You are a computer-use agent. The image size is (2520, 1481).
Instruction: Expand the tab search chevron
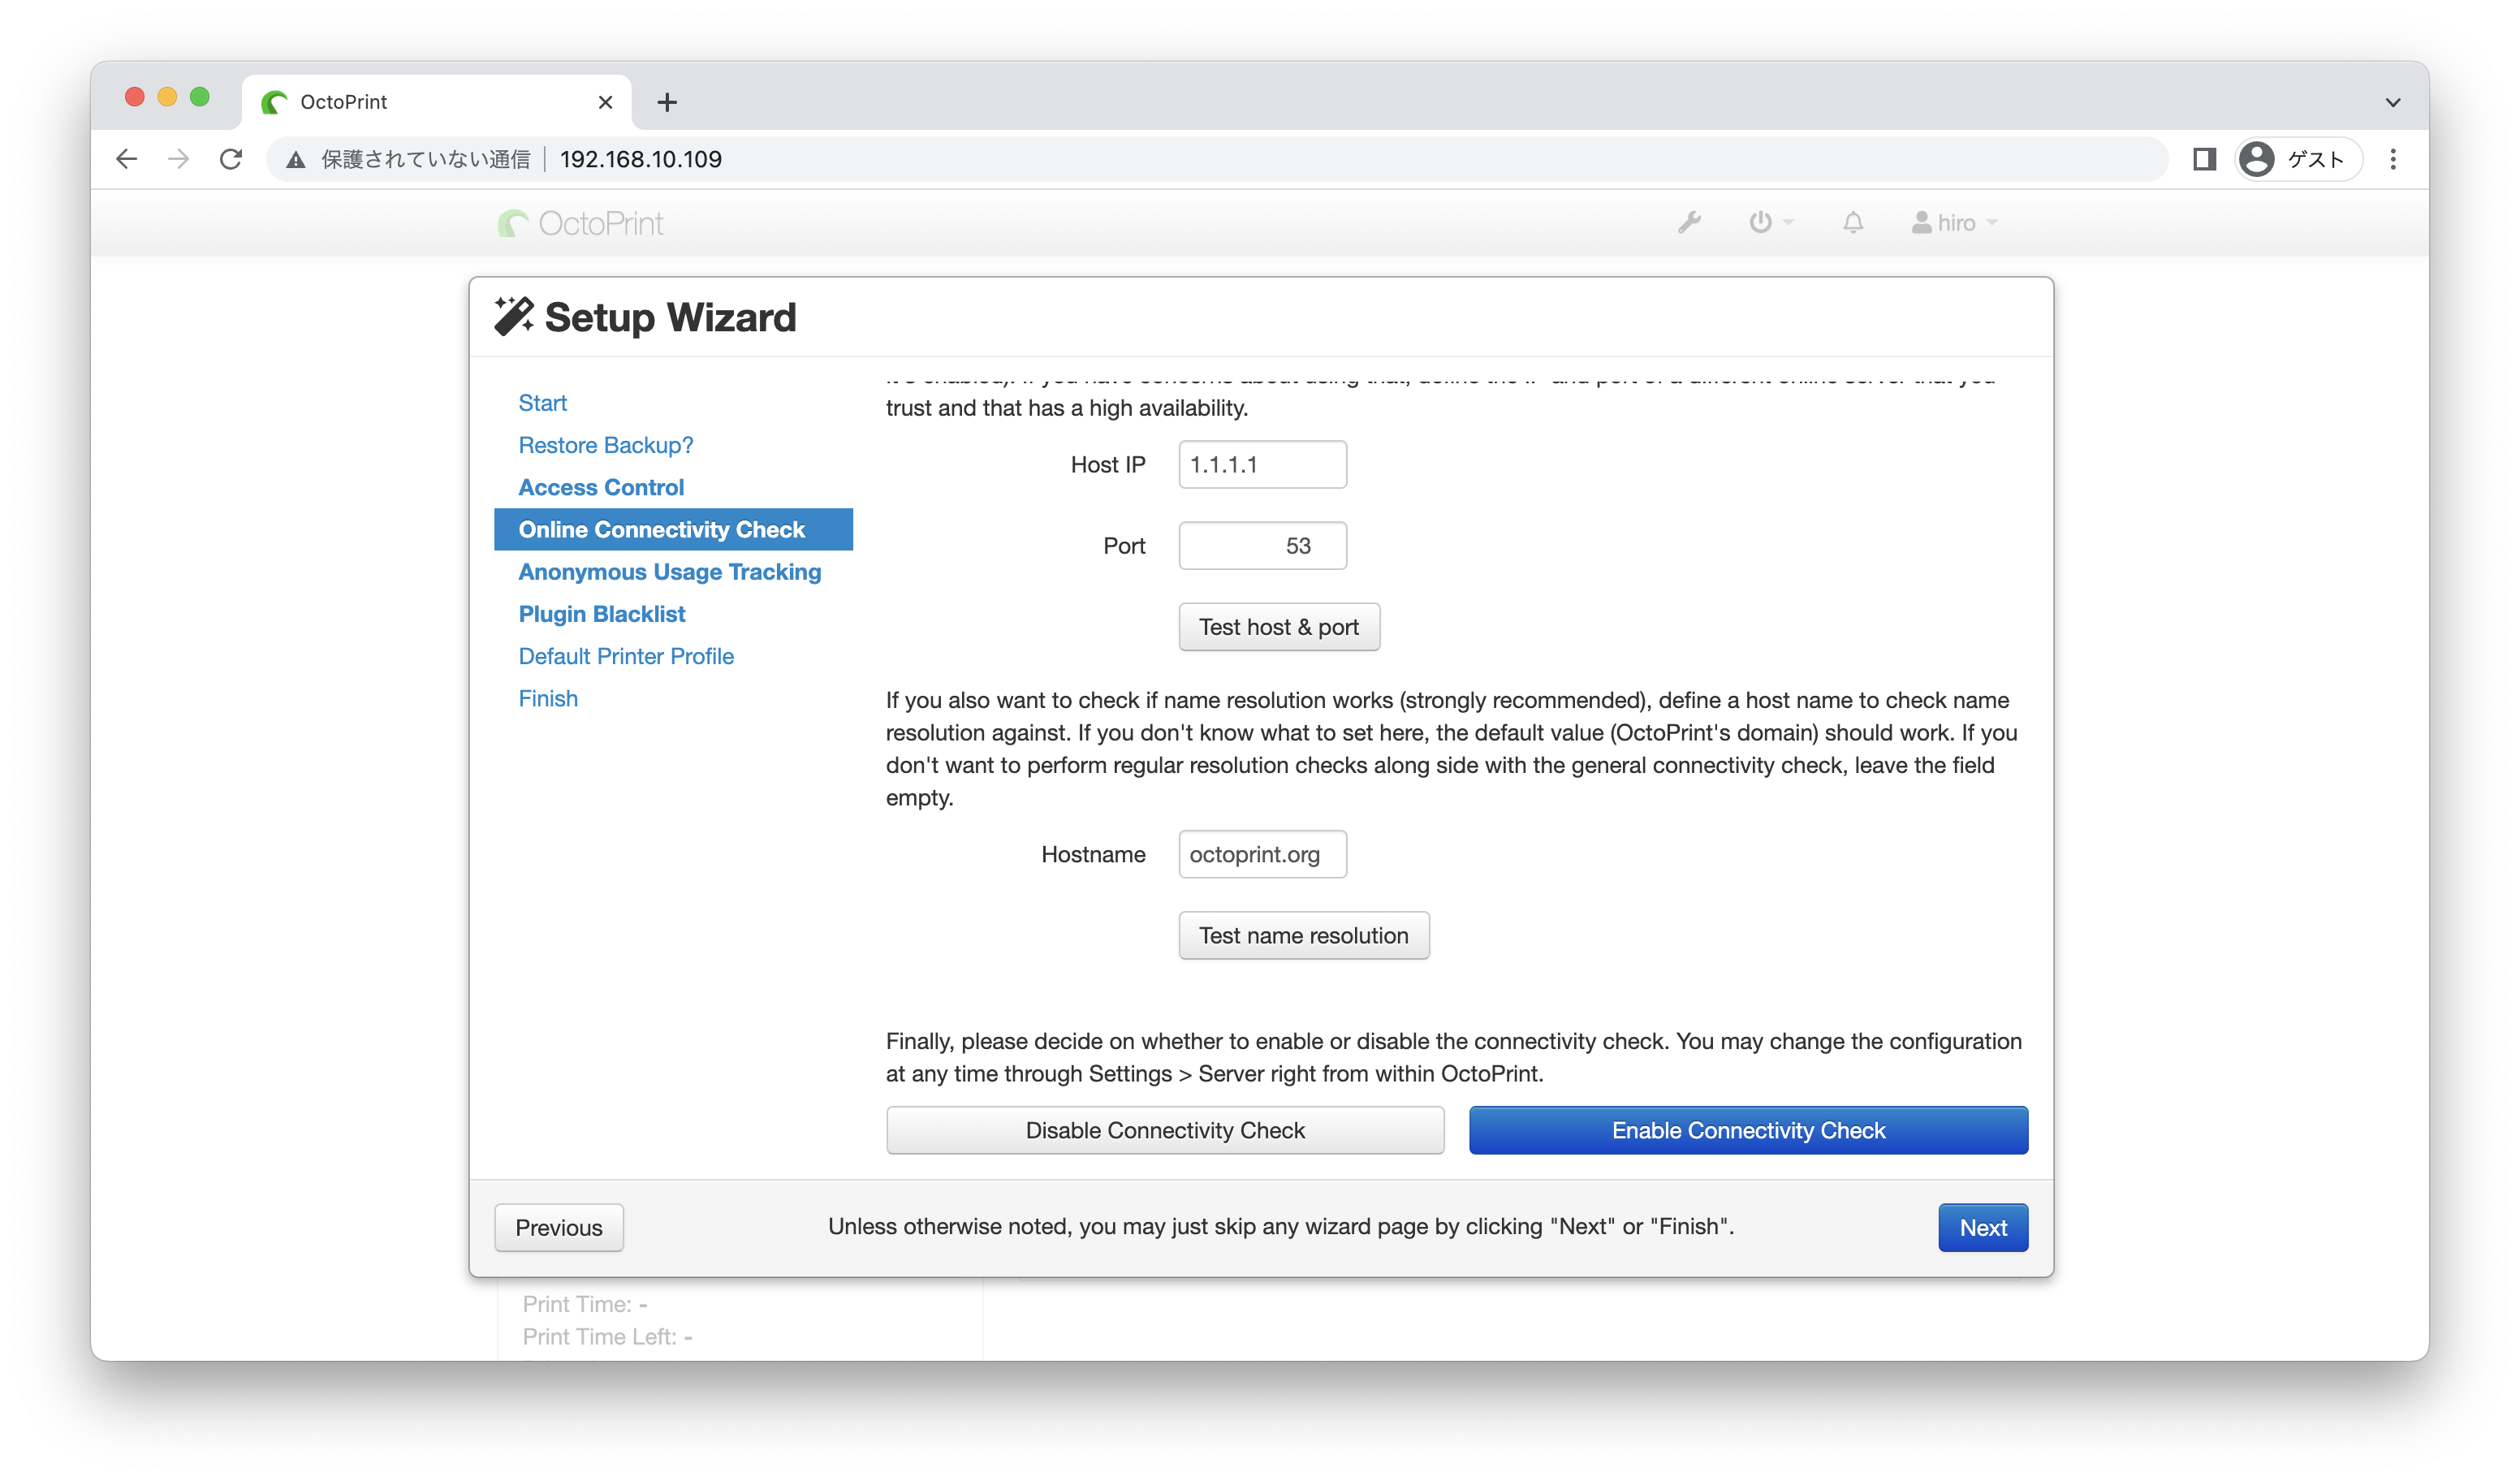(x=2393, y=102)
